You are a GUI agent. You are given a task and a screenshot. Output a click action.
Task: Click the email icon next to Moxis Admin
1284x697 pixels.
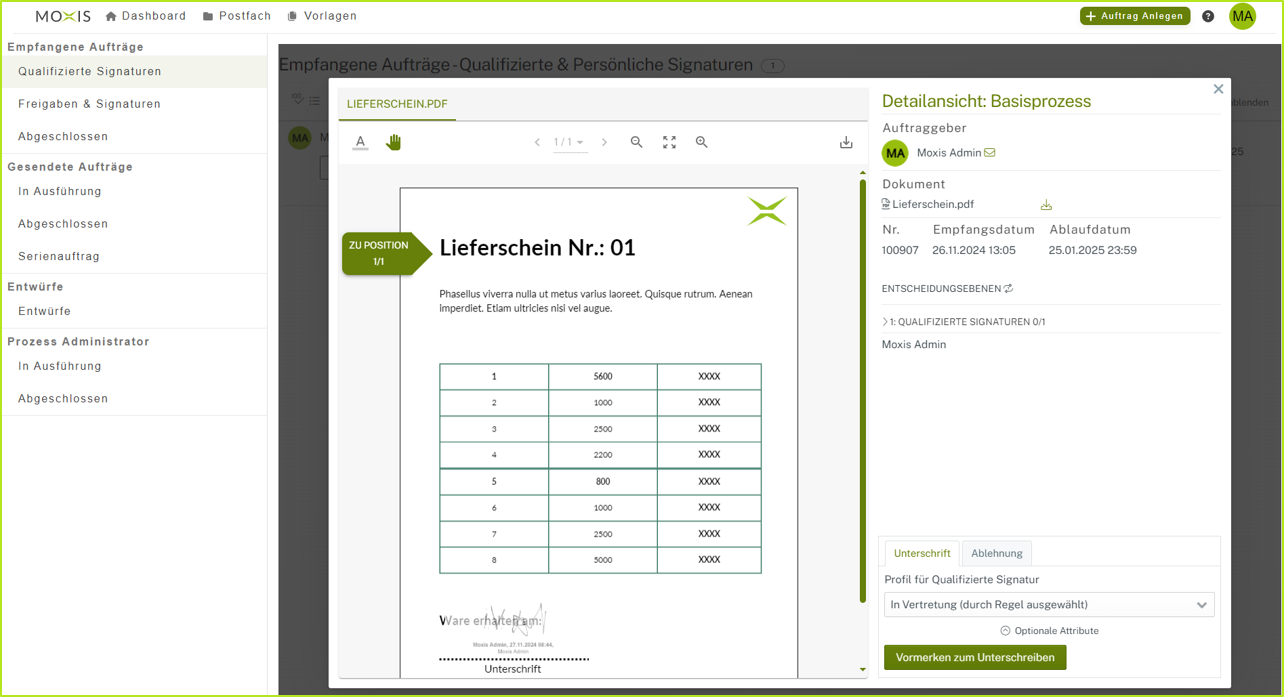click(990, 153)
